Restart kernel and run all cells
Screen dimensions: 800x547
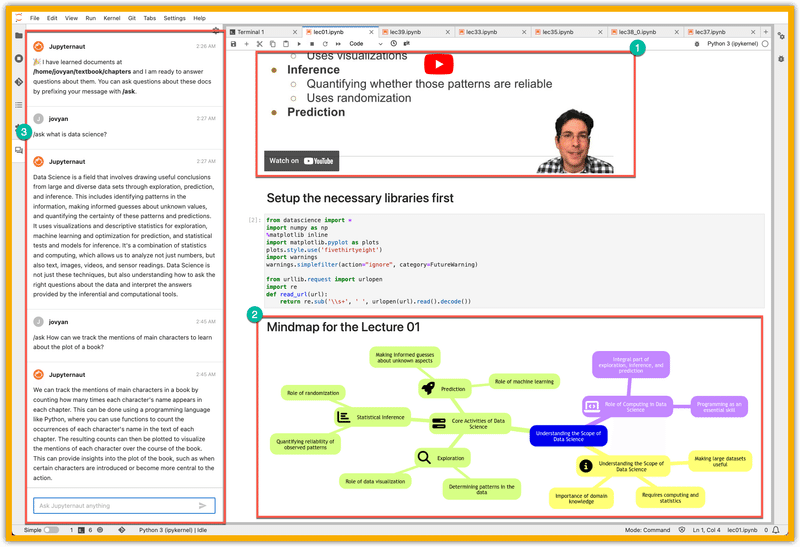tap(338, 44)
